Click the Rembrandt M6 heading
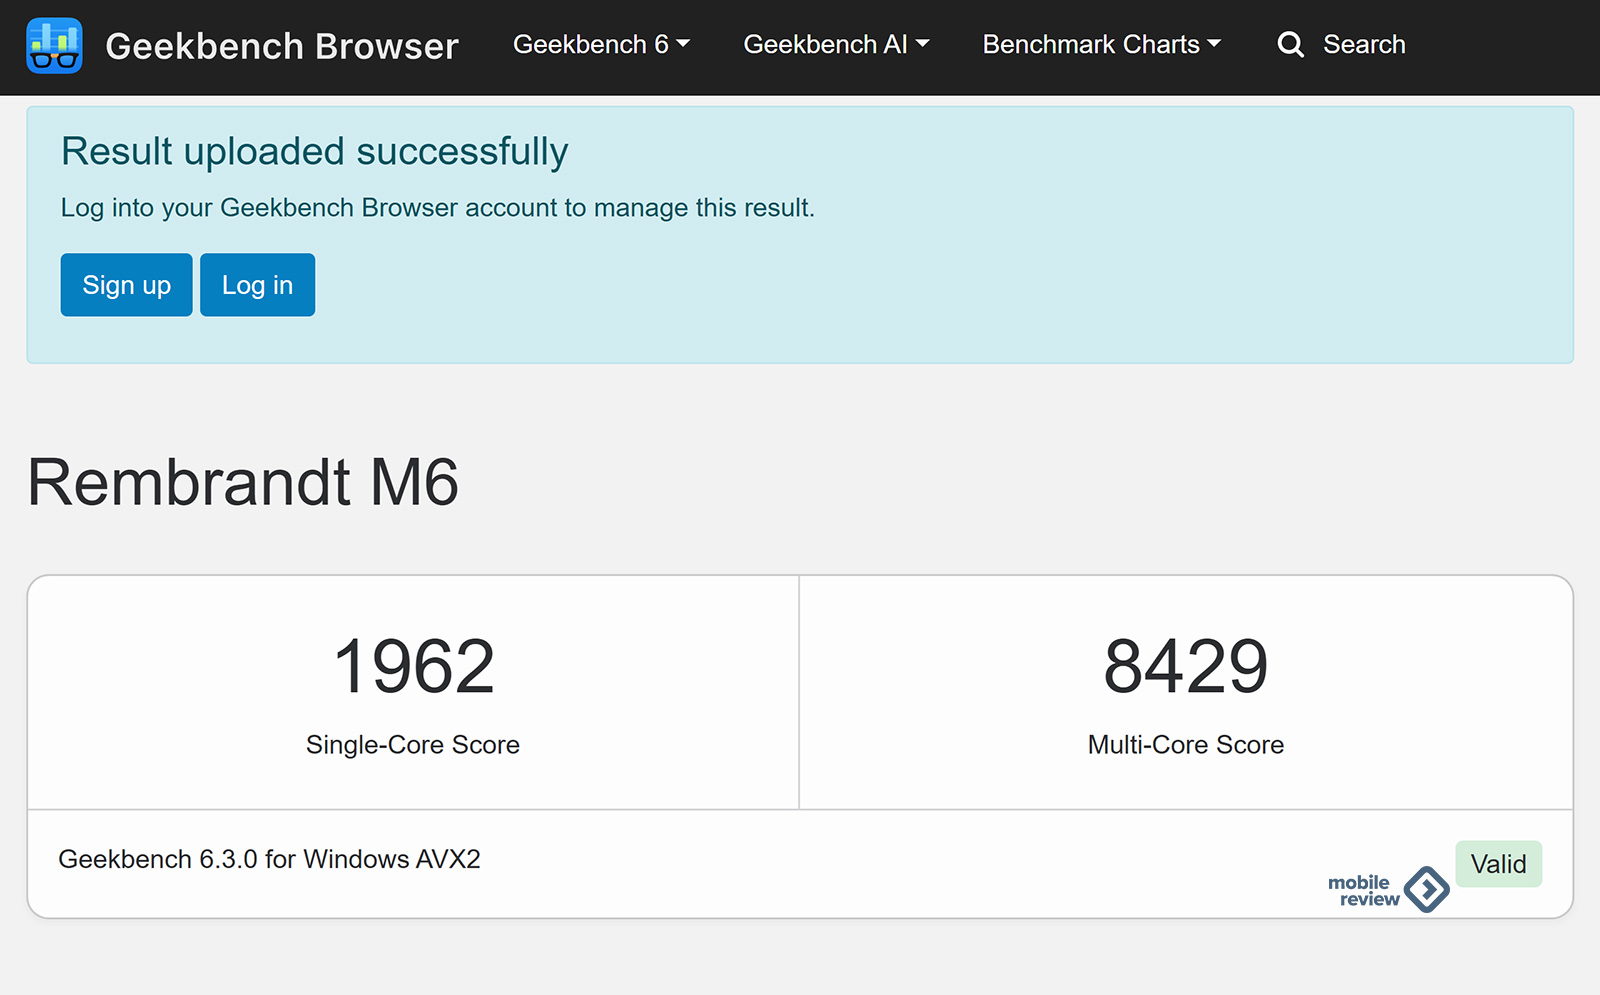Image resolution: width=1600 pixels, height=995 pixels. (243, 482)
